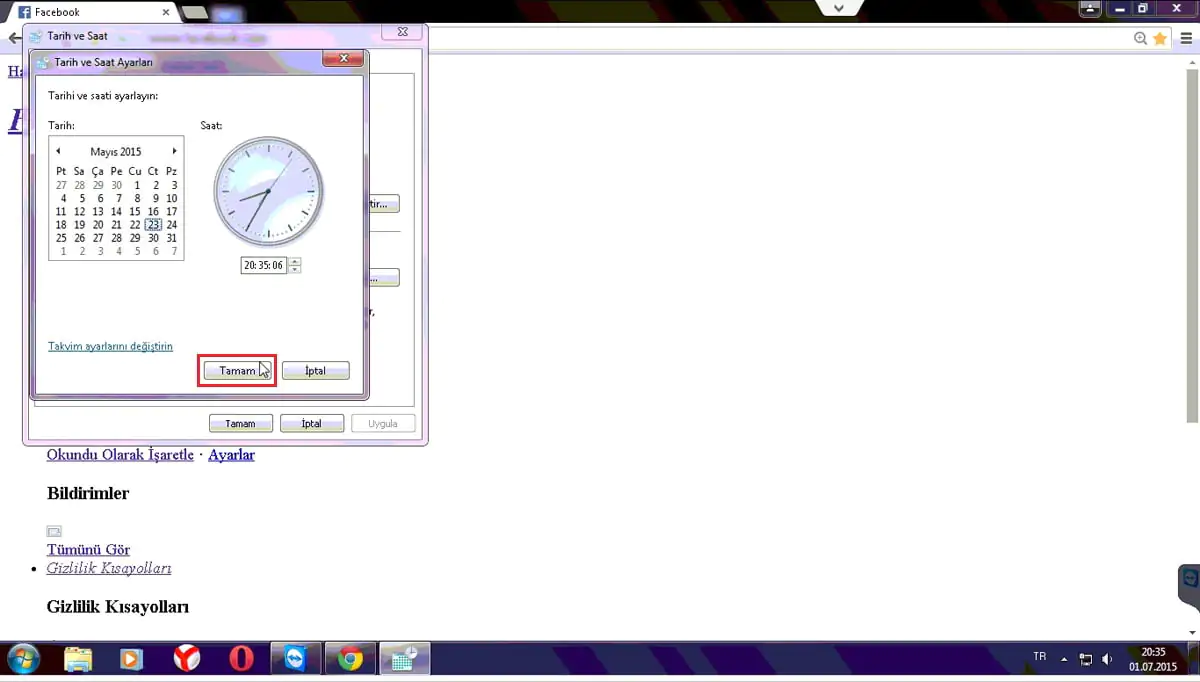Viewport: 1200px width, 682px height.
Task: Click the Windows Start orb
Action: click(22, 660)
